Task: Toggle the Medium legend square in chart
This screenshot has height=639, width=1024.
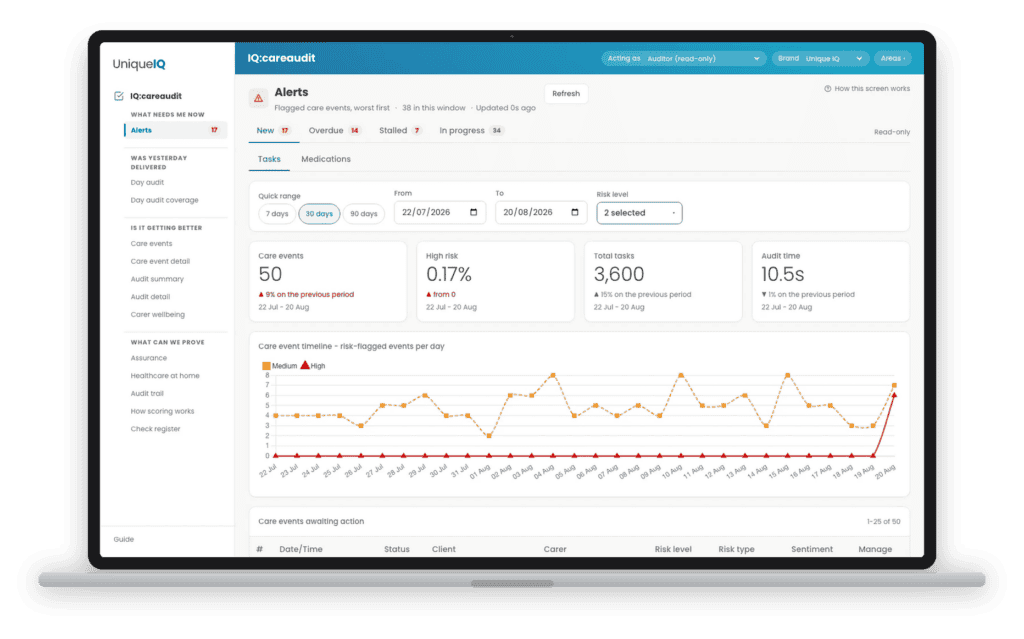Action: click(x=266, y=366)
